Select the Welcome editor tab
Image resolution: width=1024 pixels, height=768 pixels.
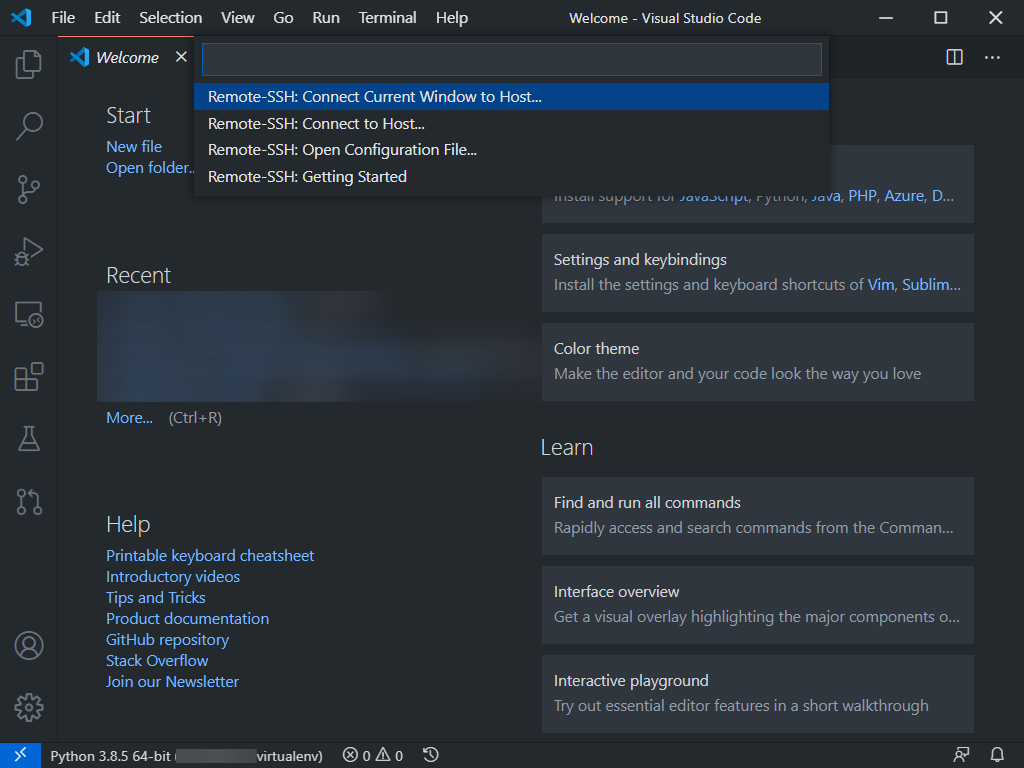(127, 57)
